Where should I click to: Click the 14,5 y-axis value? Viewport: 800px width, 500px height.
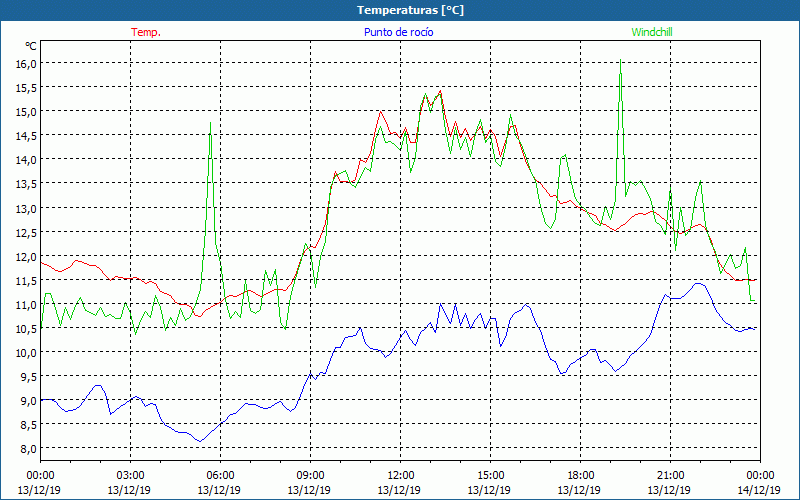point(28,136)
